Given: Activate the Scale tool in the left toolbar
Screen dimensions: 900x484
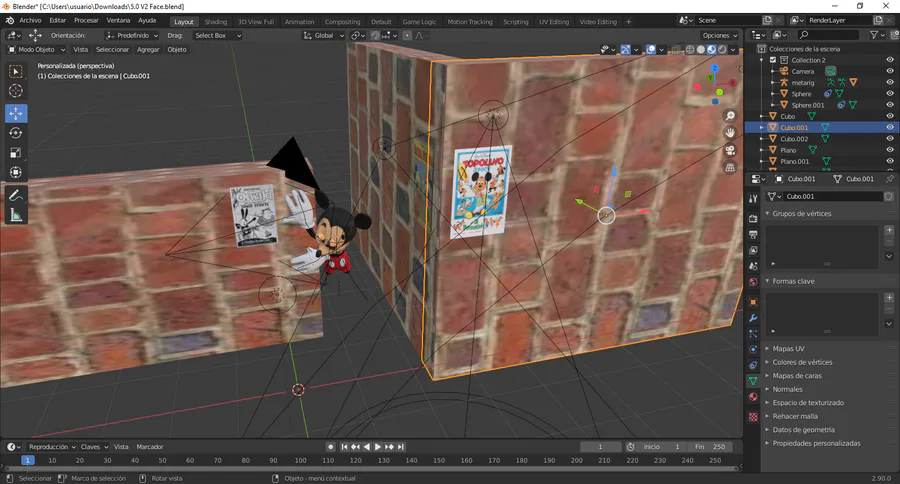Looking at the screenshot, I should (15, 153).
